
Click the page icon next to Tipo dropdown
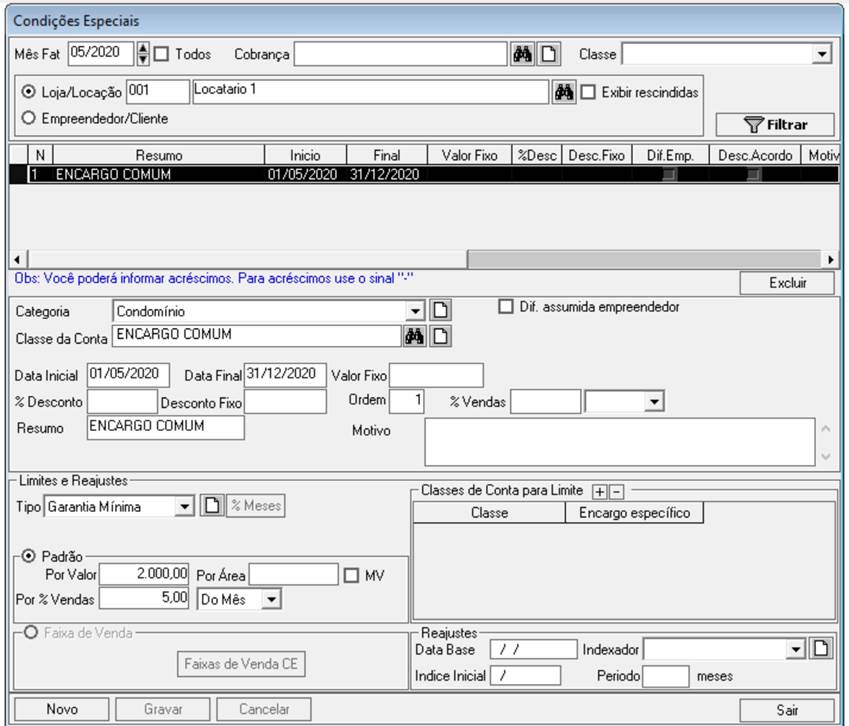(212, 506)
